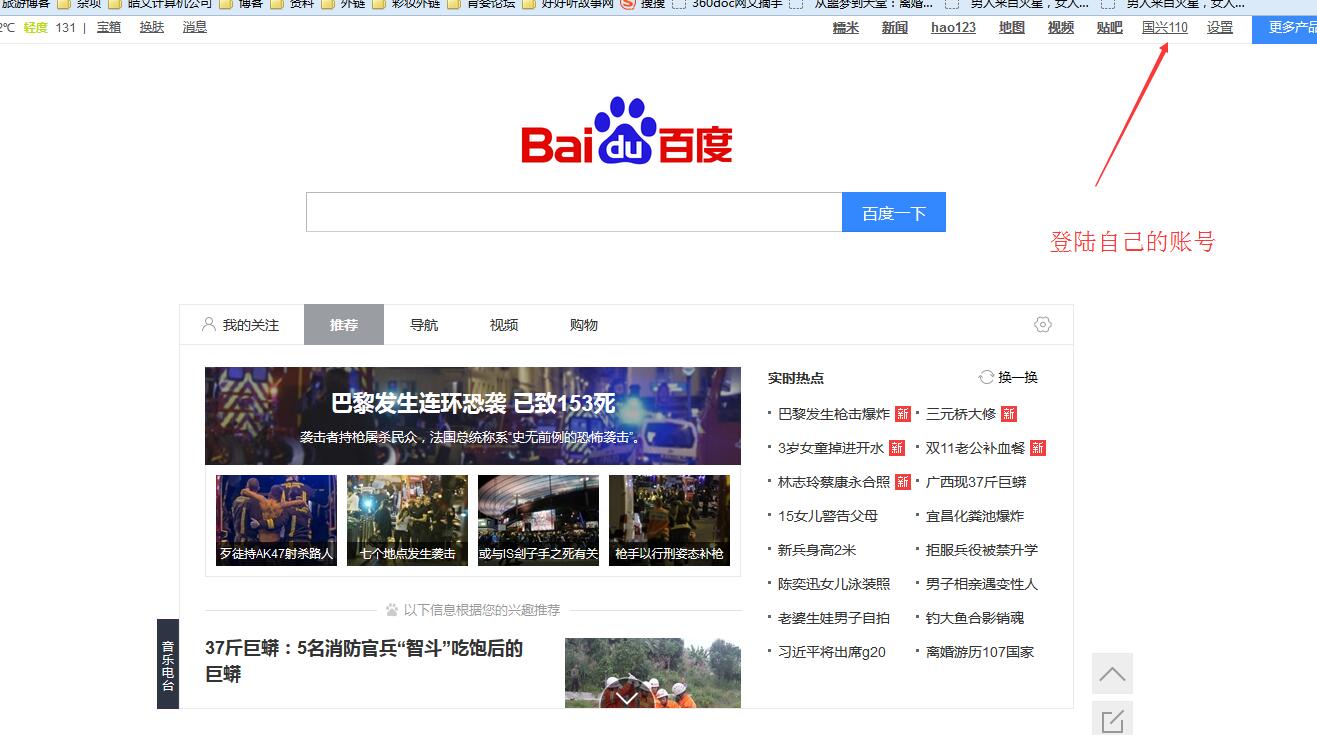The image size is (1317, 735).
Task: Open the settings gear icon in feed panel
Action: click(x=1043, y=325)
